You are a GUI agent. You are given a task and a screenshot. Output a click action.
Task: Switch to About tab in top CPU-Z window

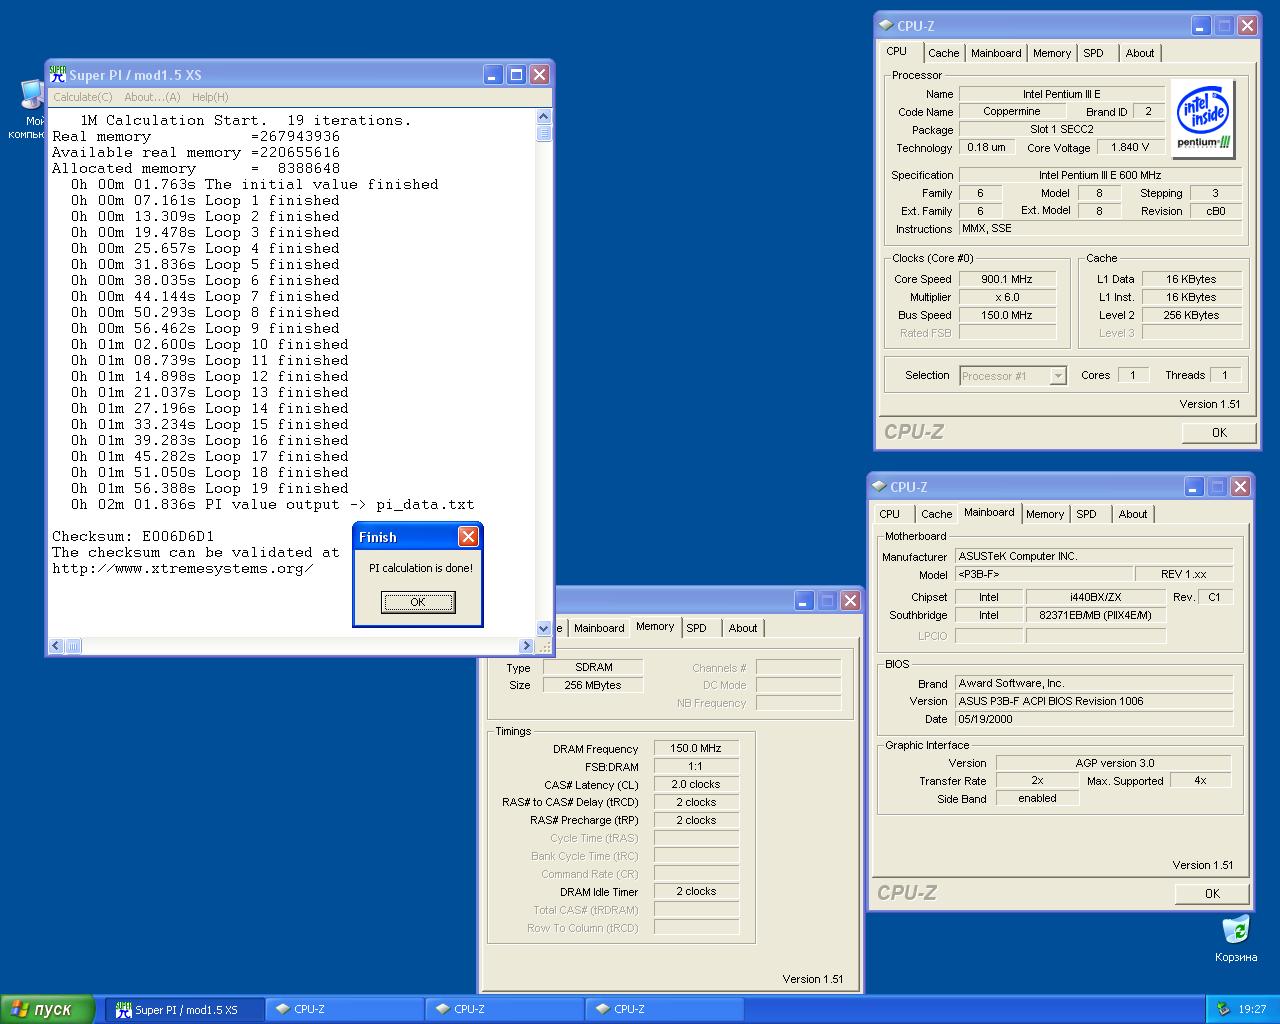point(1140,53)
